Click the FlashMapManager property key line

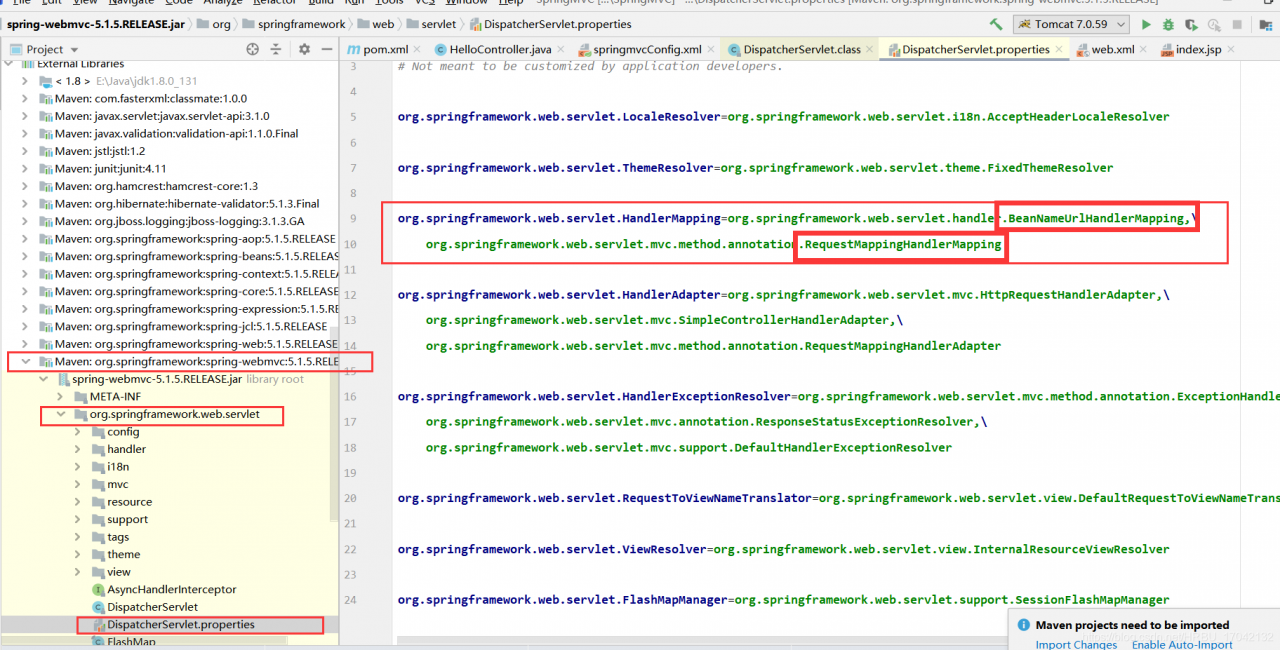tap(783, 600)
